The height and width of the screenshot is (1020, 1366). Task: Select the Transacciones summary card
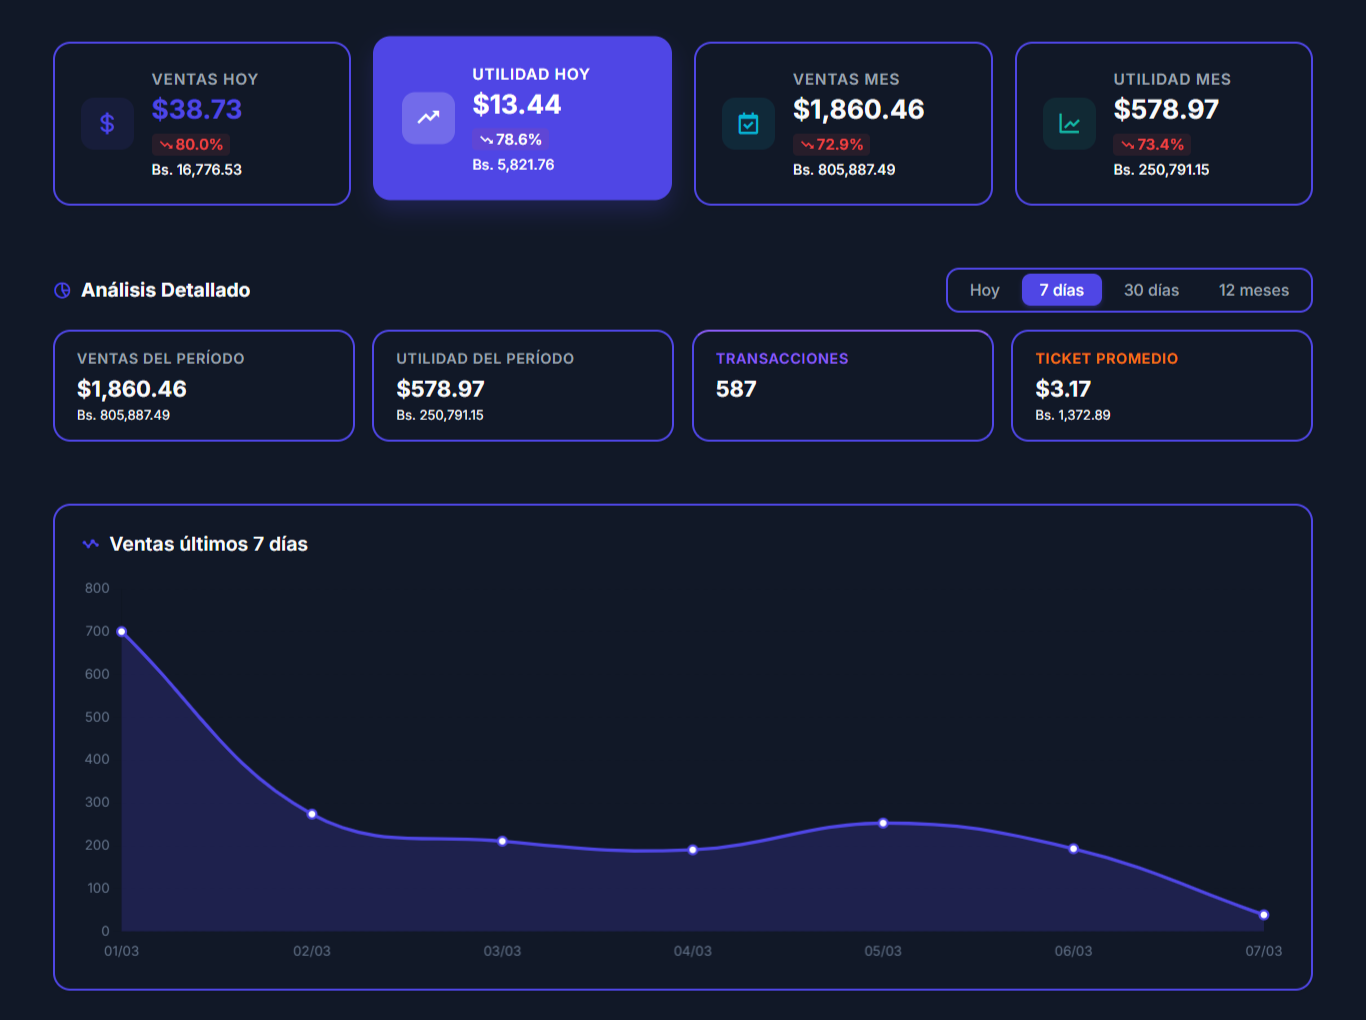click(842, 386)
